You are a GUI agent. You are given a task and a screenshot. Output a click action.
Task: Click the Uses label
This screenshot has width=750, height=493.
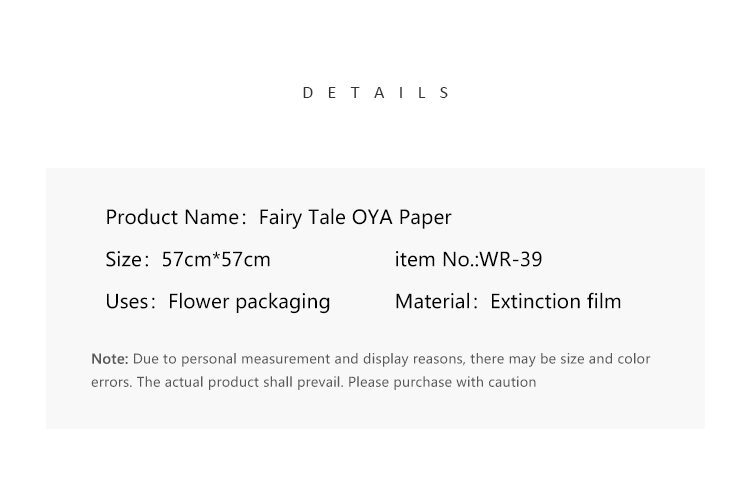click(x=127, y=302)
